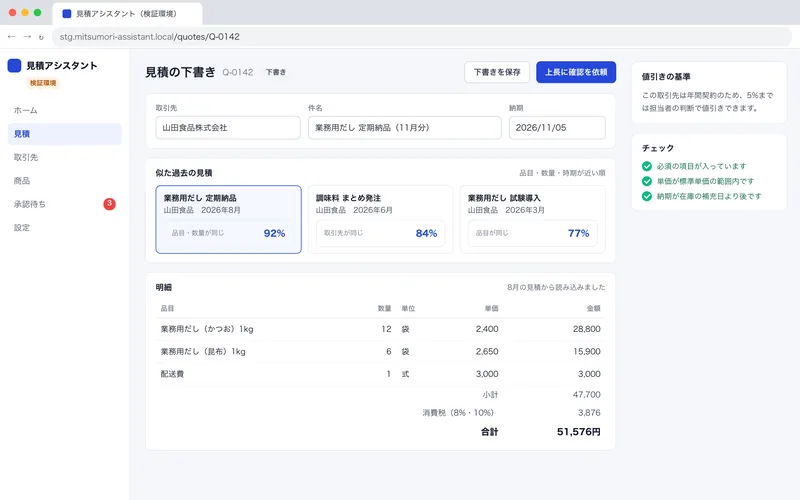The width and height of the screenshot is (800, 500).
Task: Click quantity 12 in かつお row
Action: point(386,329)
